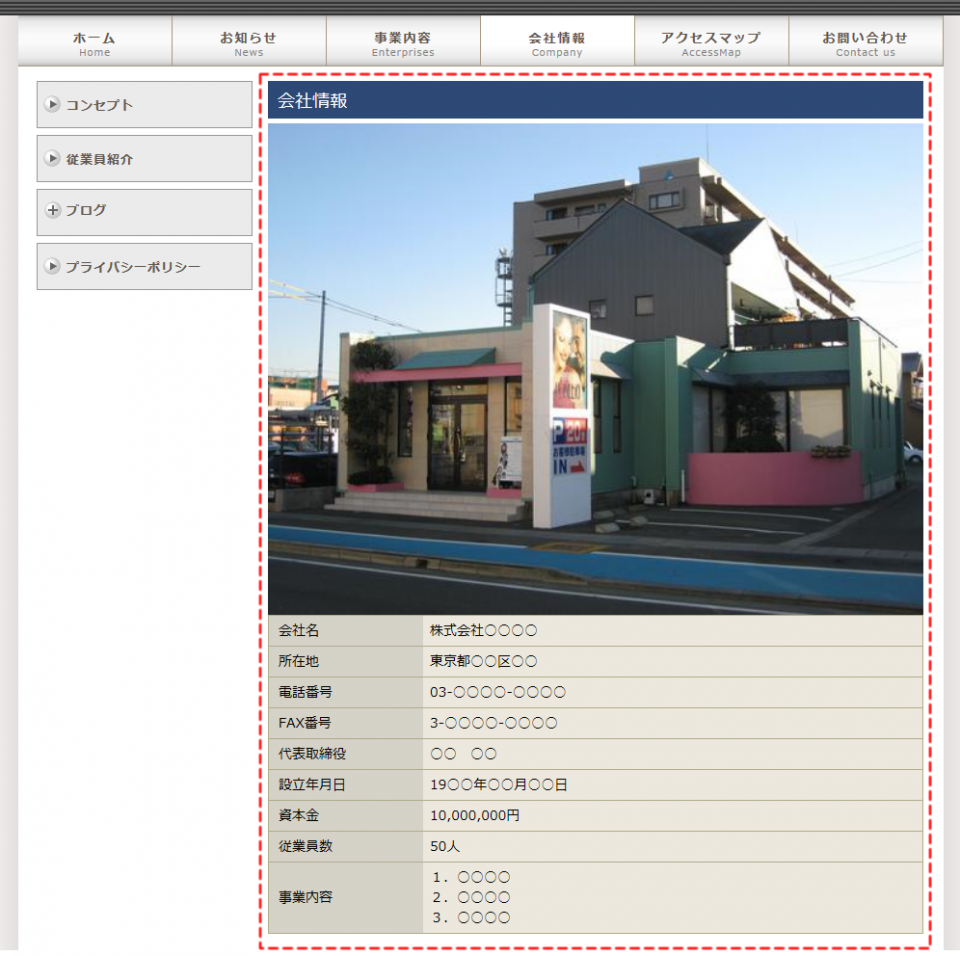
Task: Select the 03-〇〇〇〇-〇〇〇〇 phone value
Action: 497,692
